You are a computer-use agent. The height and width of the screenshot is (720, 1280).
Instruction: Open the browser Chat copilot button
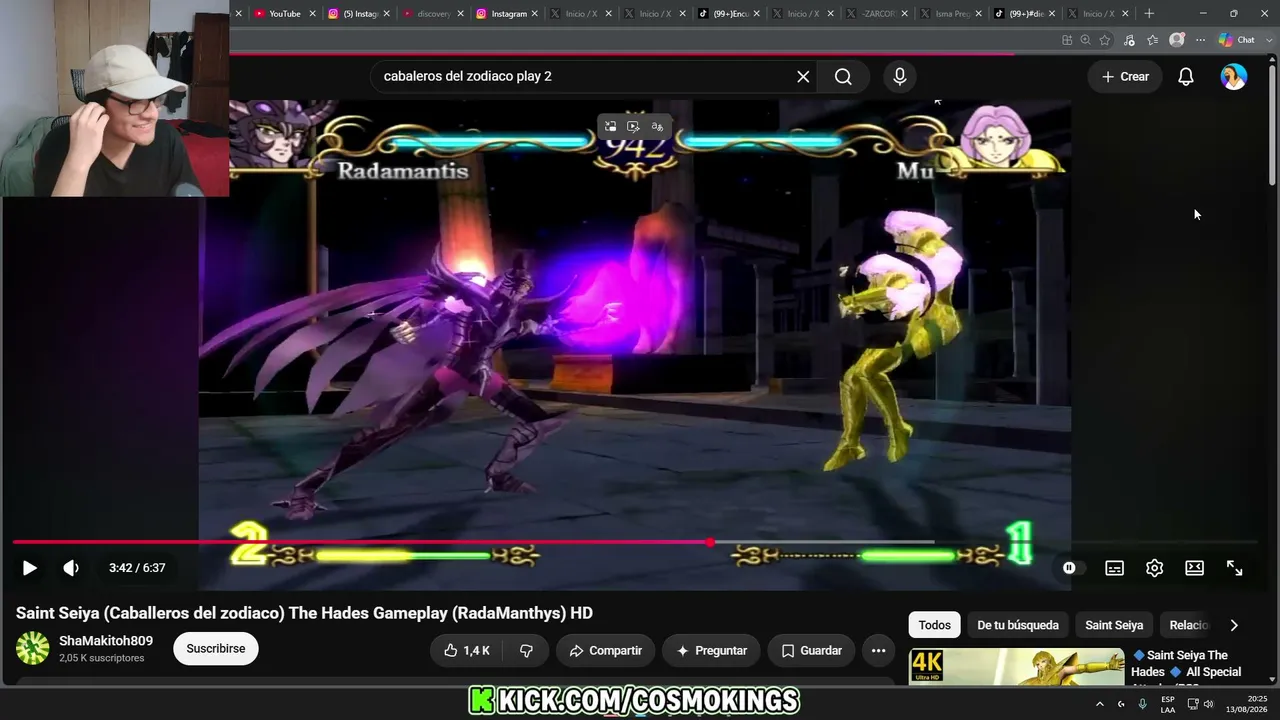pos(1237,40)
